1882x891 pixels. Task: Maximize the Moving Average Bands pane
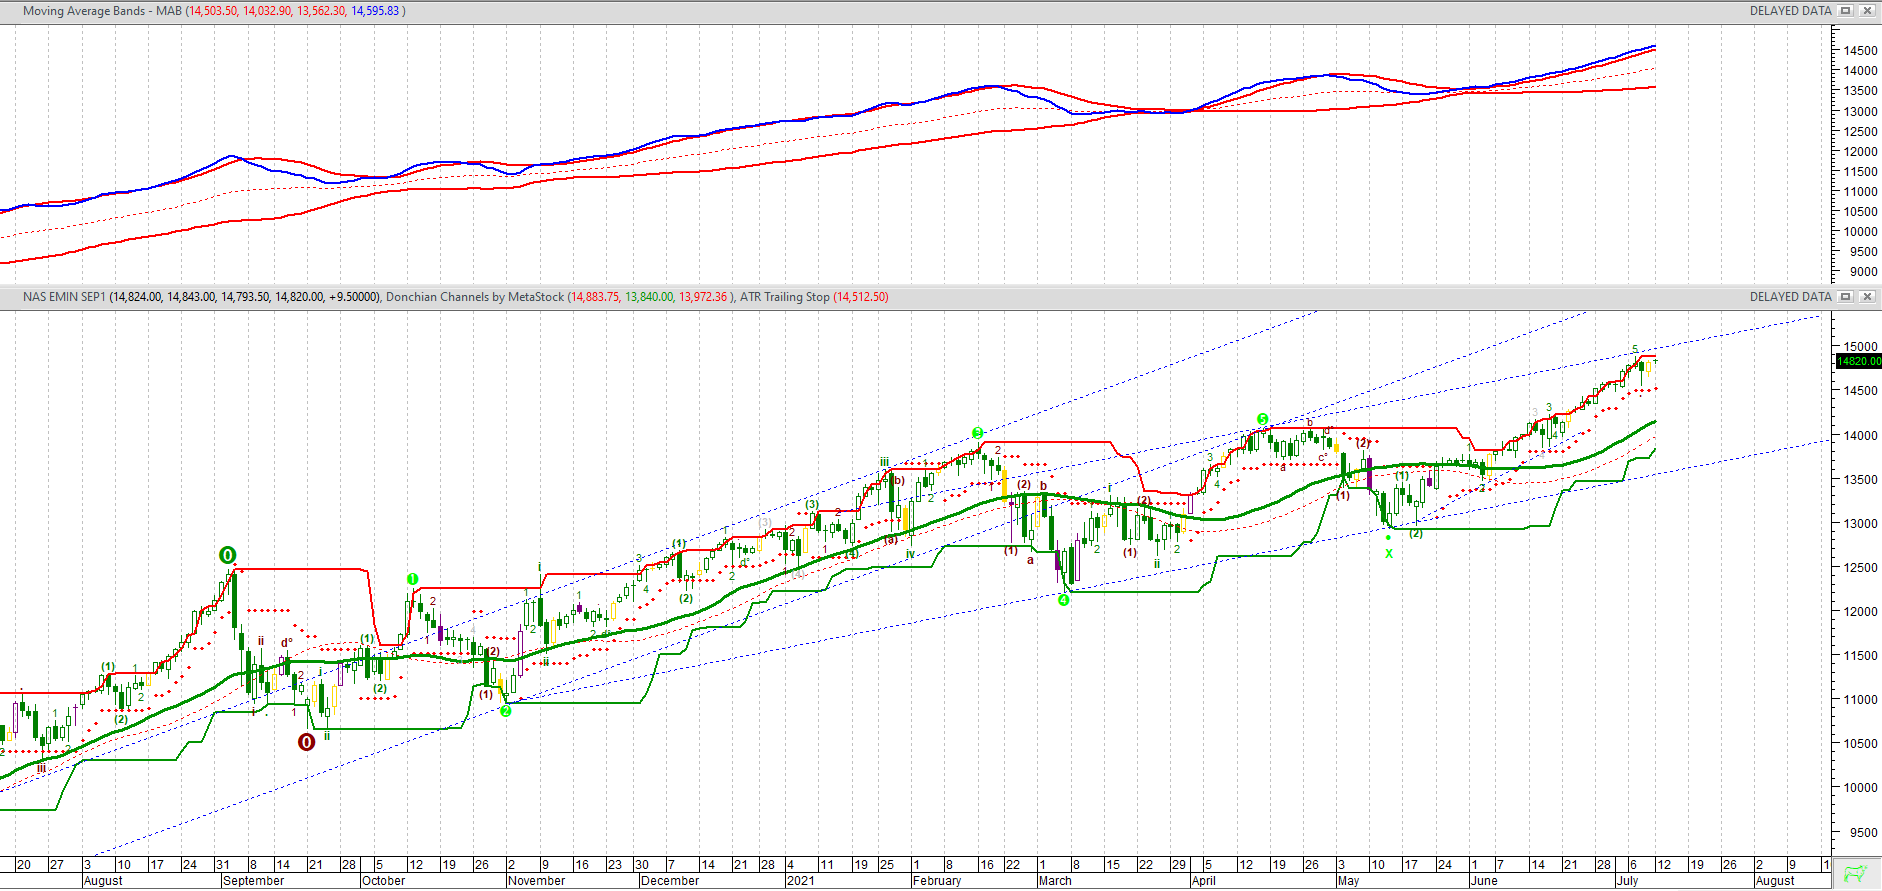1846,11
